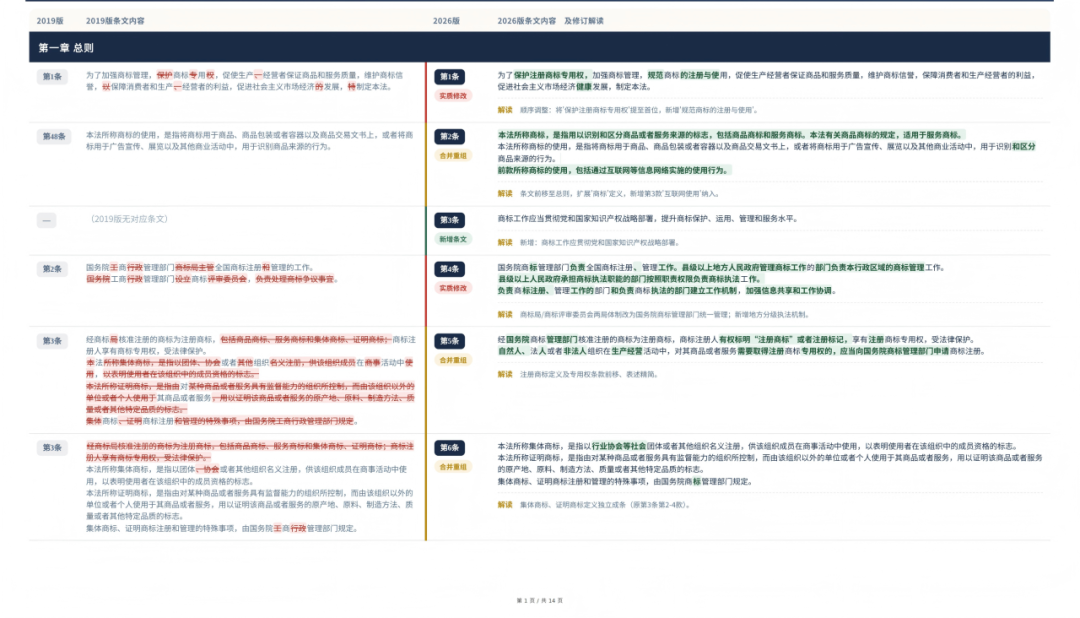This screenshot has height=618, width=1080.
Task: Select the "合并重组" tag under "第6条"
Action: coord(453,467)
